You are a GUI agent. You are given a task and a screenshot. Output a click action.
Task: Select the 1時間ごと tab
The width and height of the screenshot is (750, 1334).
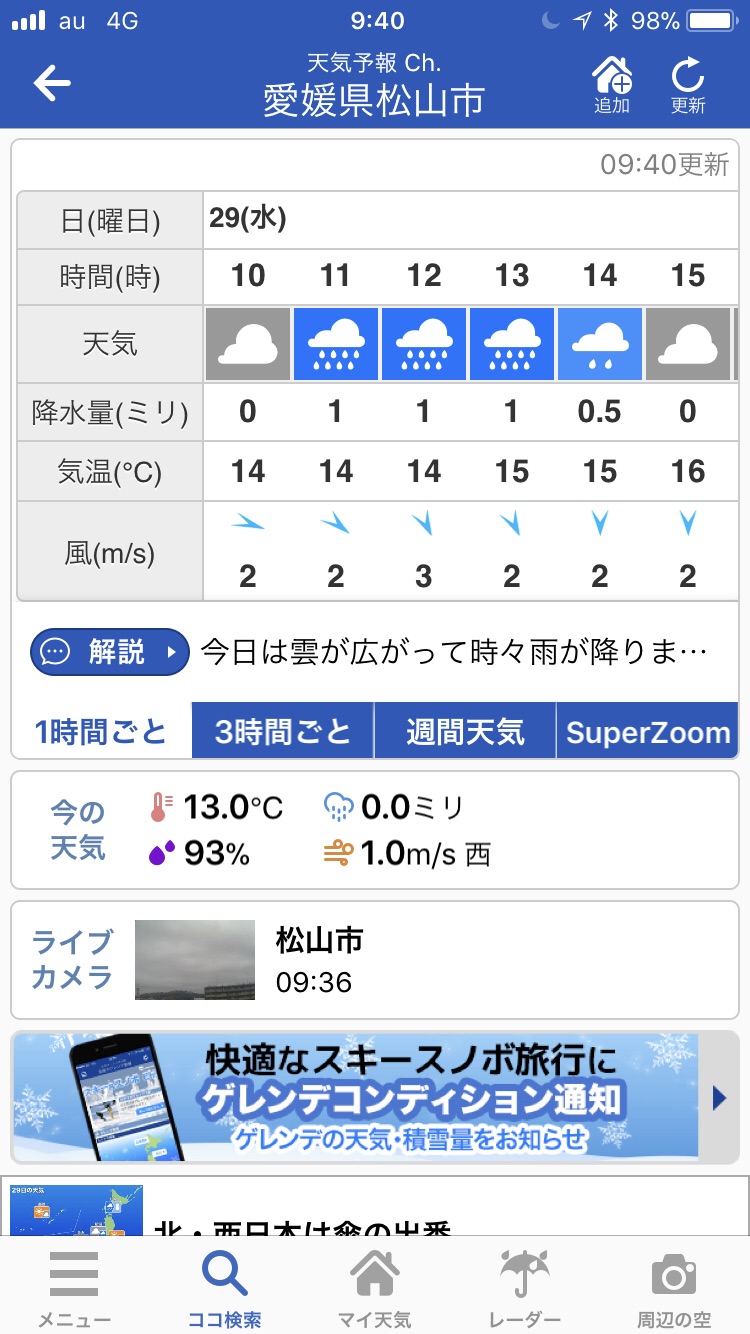tap(101, 731)
